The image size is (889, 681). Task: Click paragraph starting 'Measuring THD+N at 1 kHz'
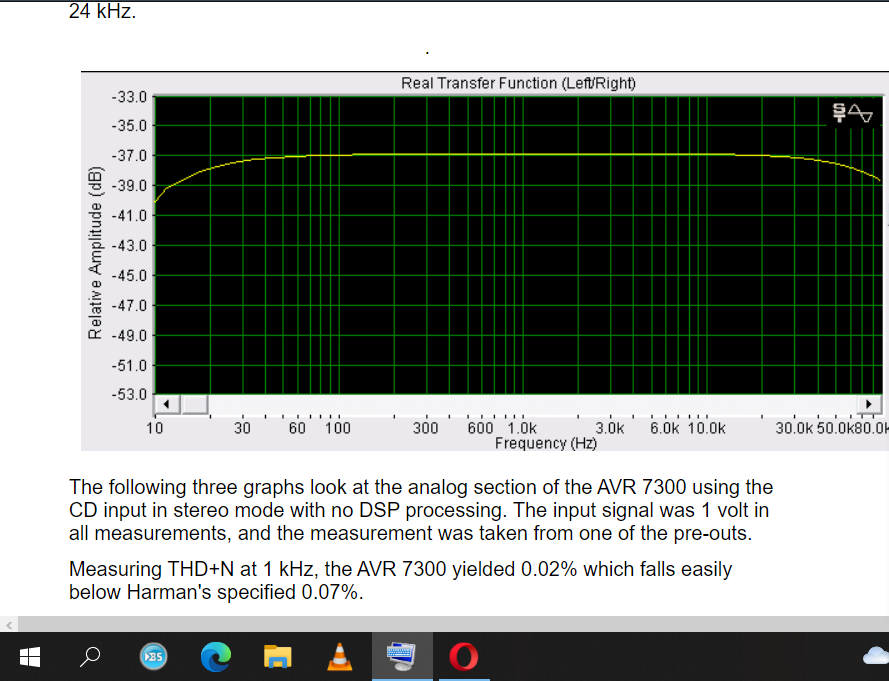[400, 580]
